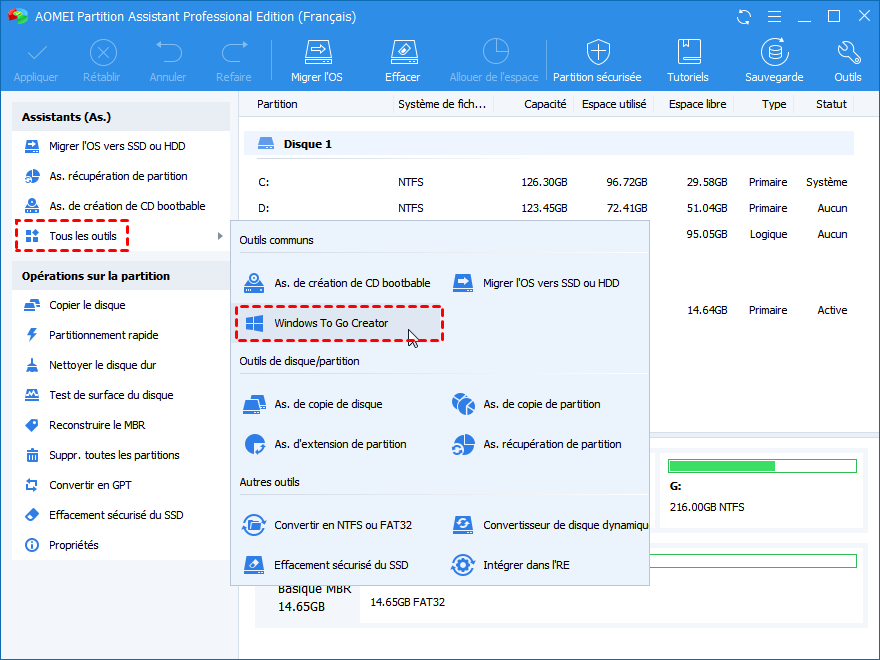Click the G: partition usage bar
Image resolution: width=880 pixels, height=660 pixels.
tap(762, 466)
